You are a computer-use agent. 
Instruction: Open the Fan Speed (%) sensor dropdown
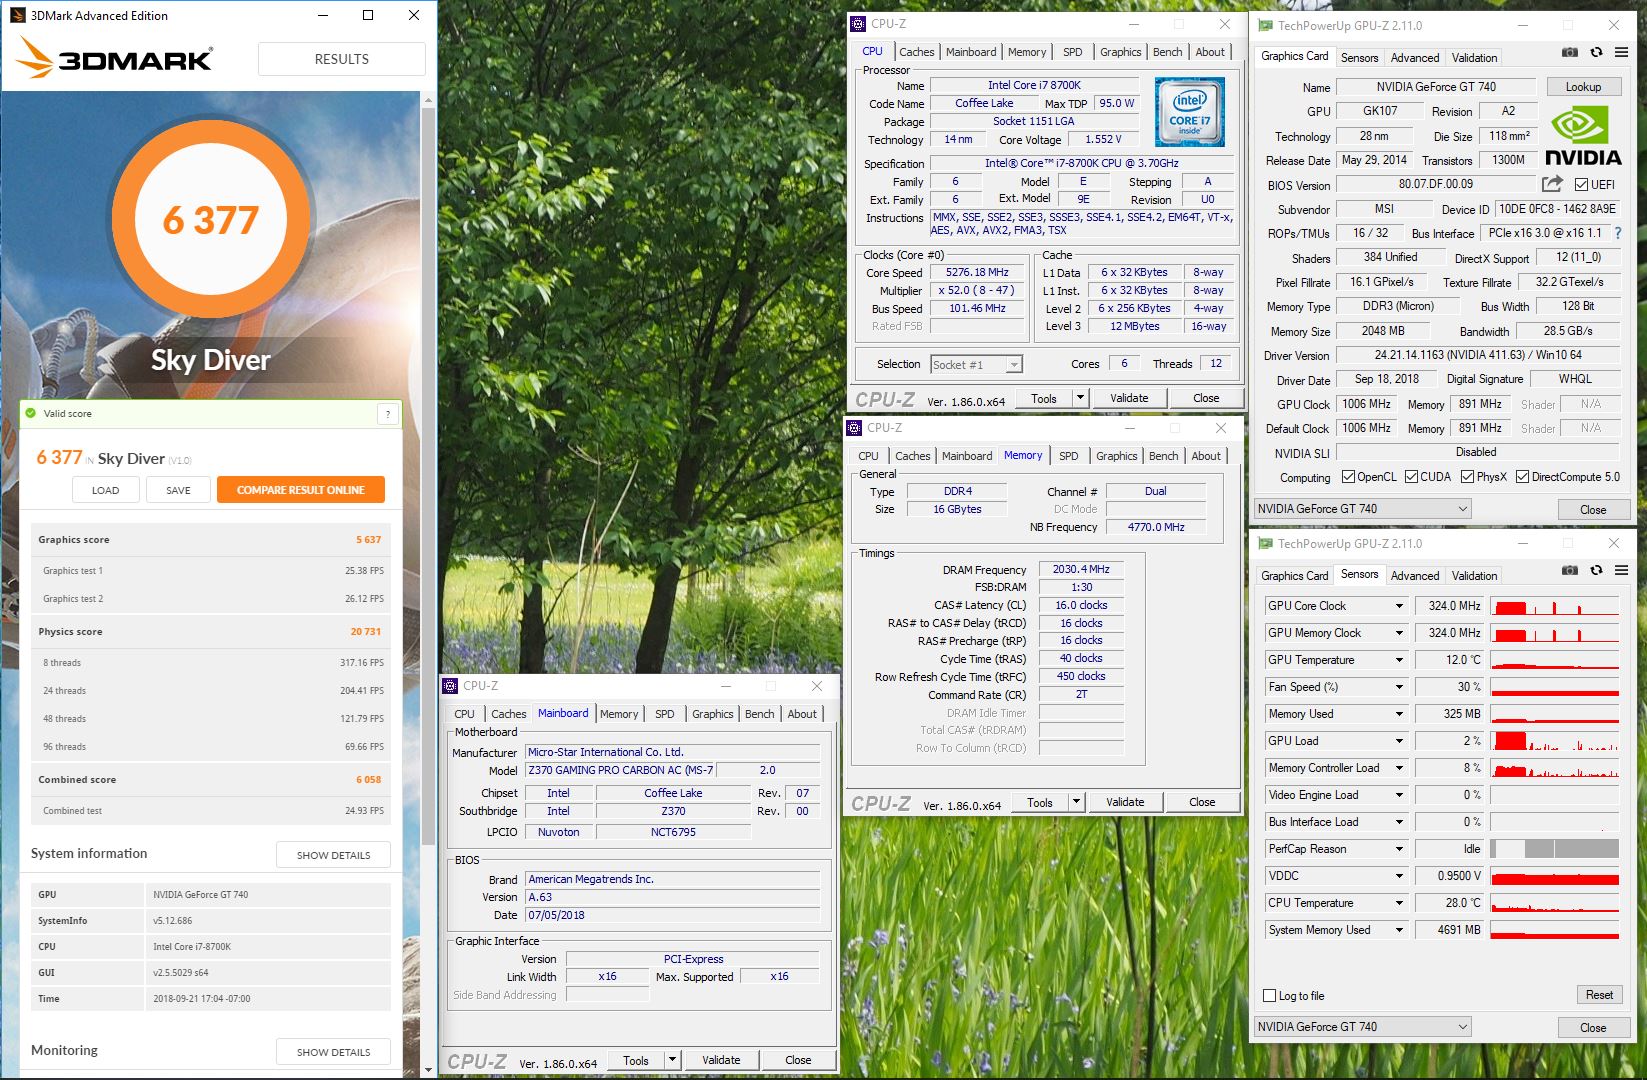coord(1399,687)
